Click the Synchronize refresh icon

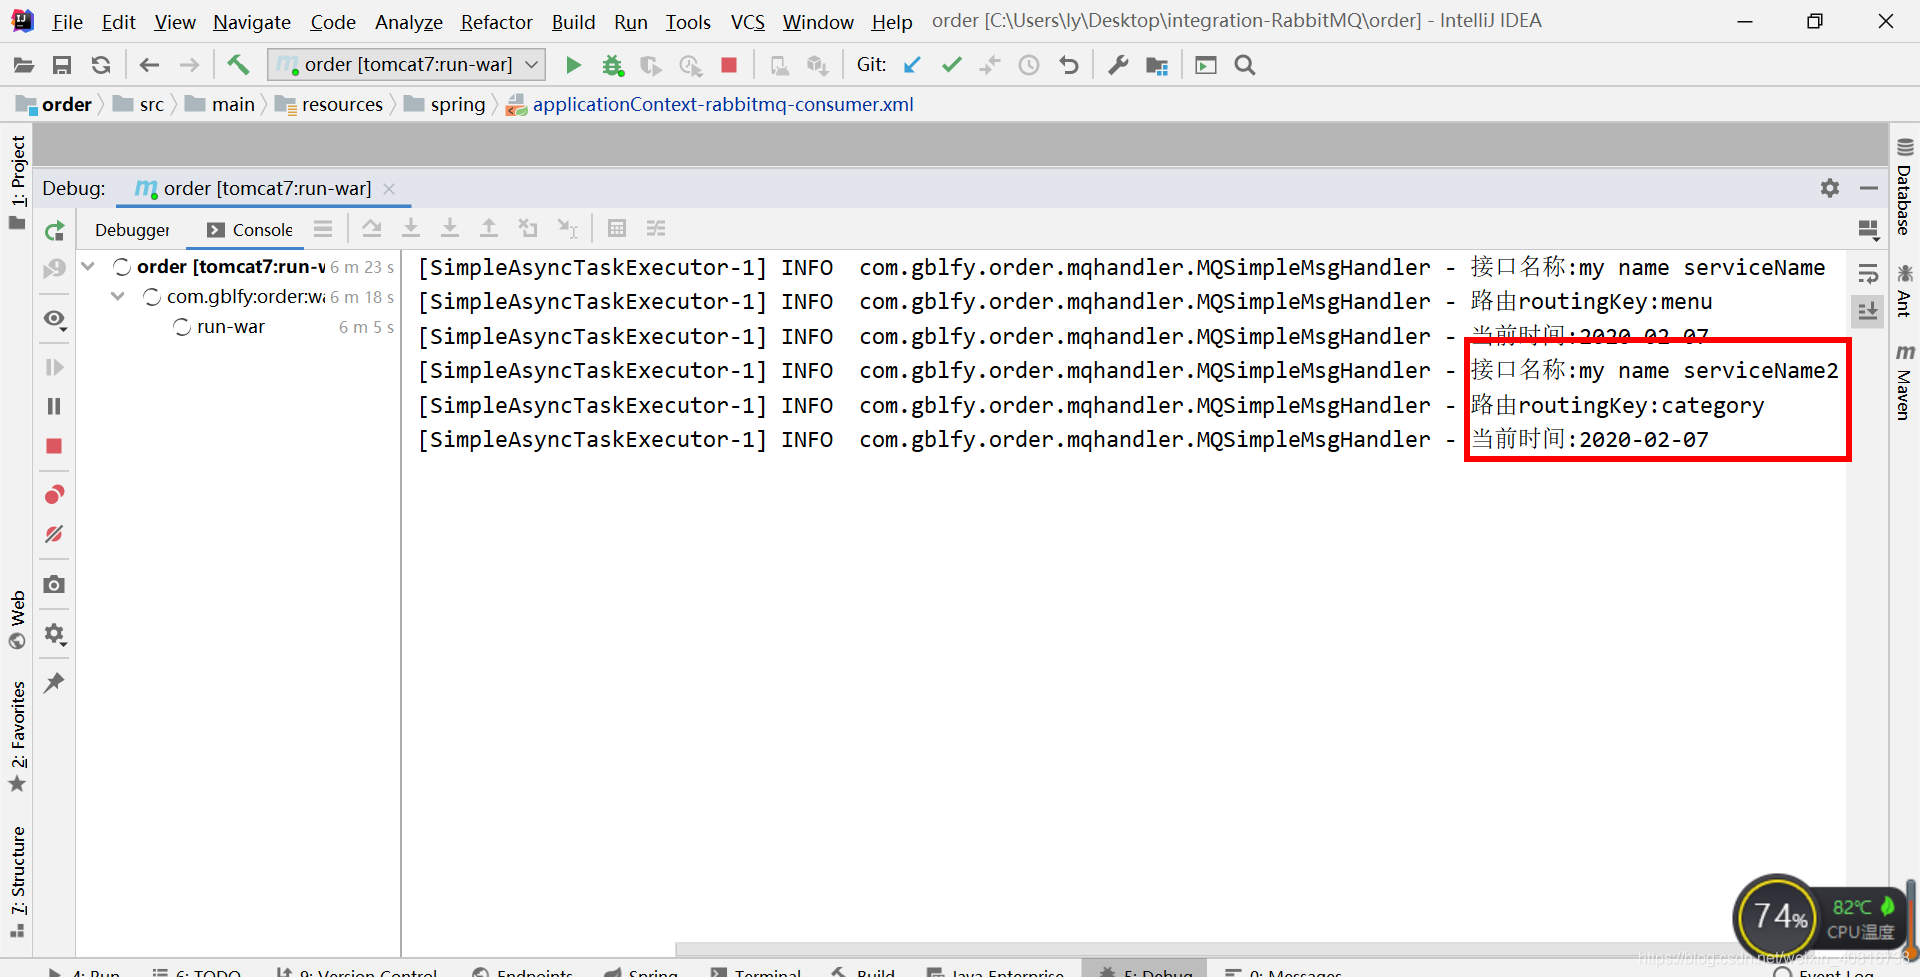point(101,65)
